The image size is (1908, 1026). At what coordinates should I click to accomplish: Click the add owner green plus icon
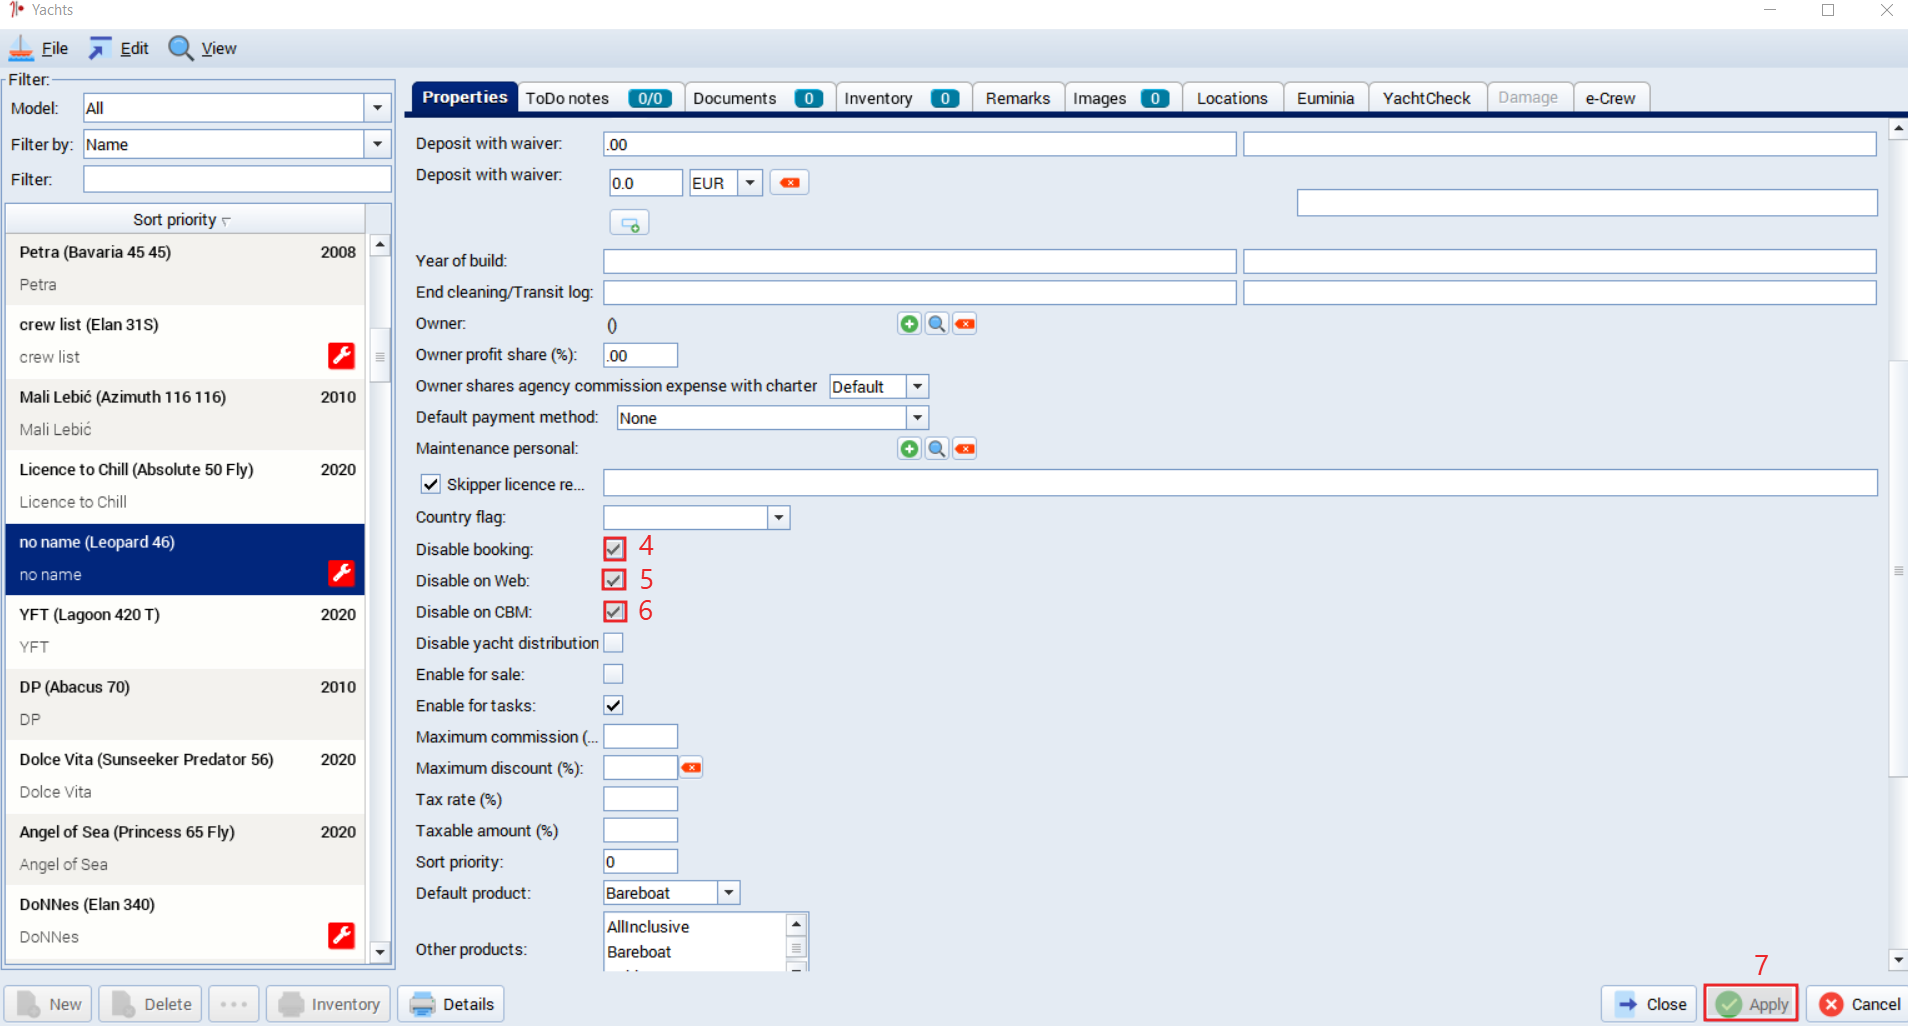coord(909,324)
